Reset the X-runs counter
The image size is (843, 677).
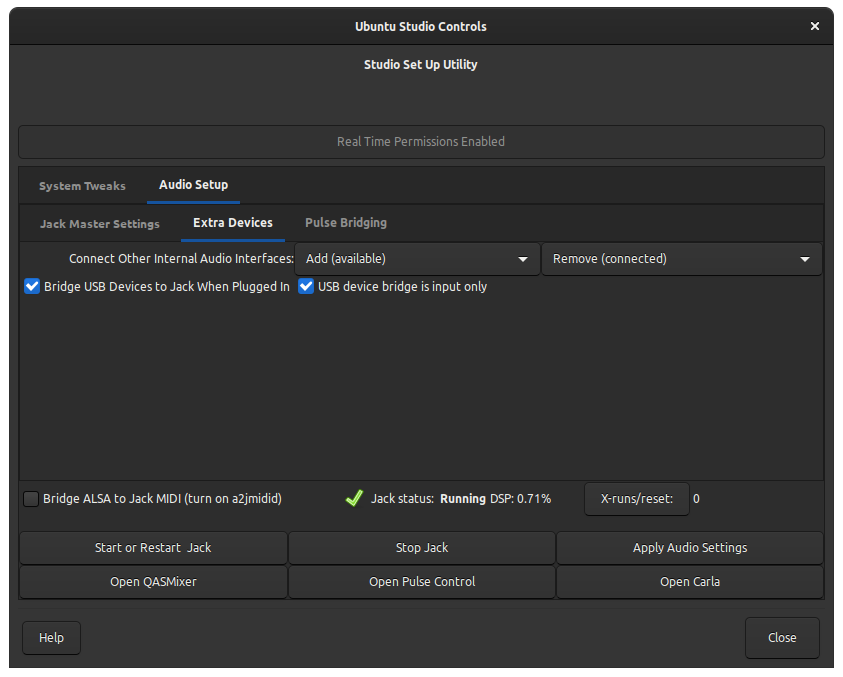(637, 499)
